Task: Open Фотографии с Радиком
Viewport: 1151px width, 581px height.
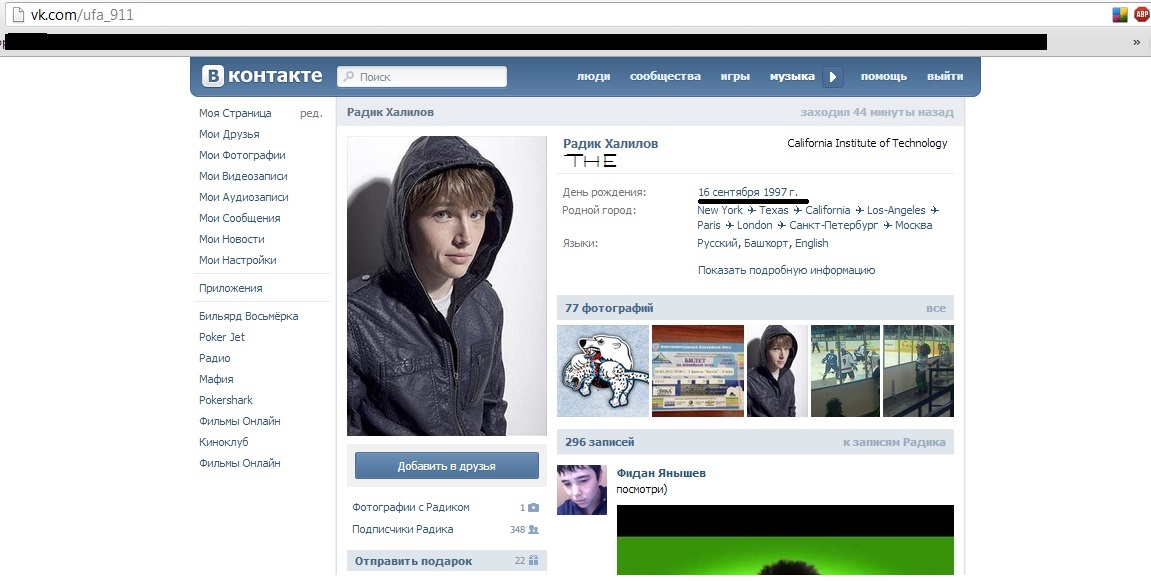Action: click(410, 508)
